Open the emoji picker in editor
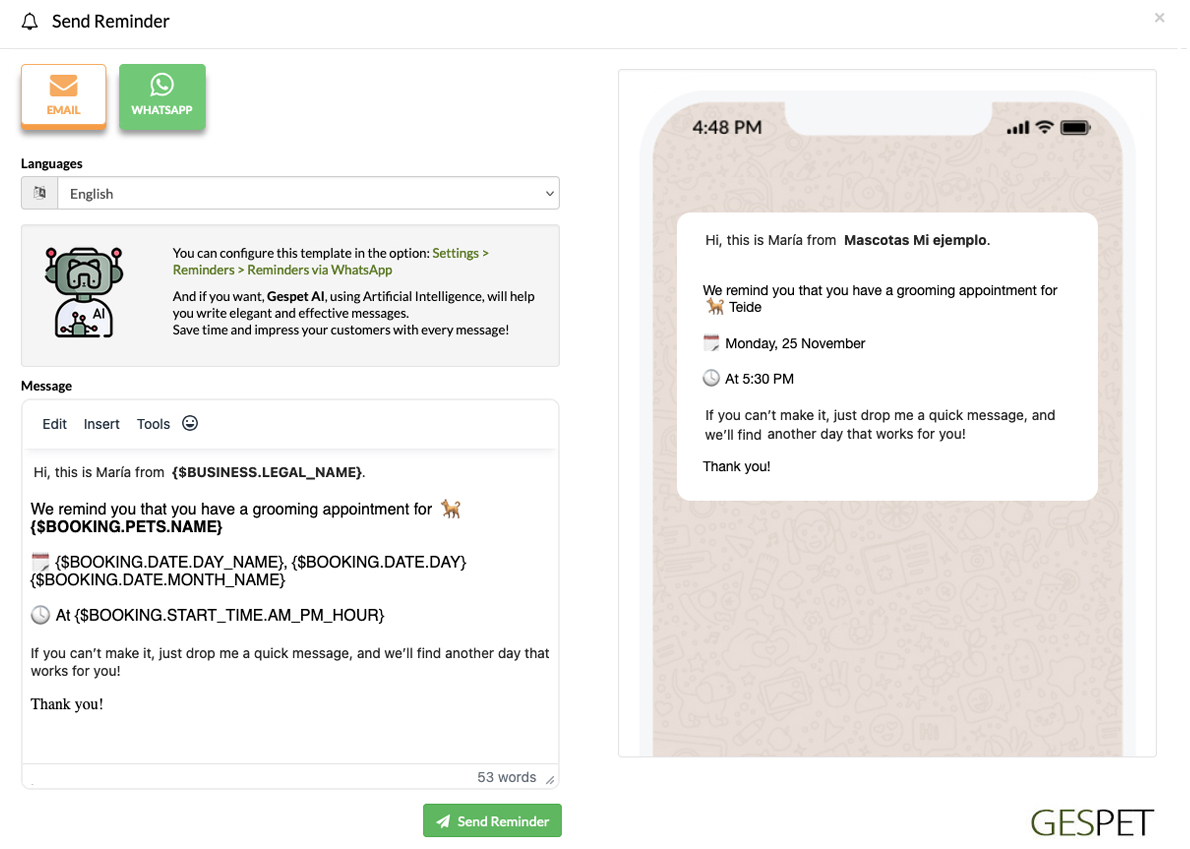 [190, 423]
